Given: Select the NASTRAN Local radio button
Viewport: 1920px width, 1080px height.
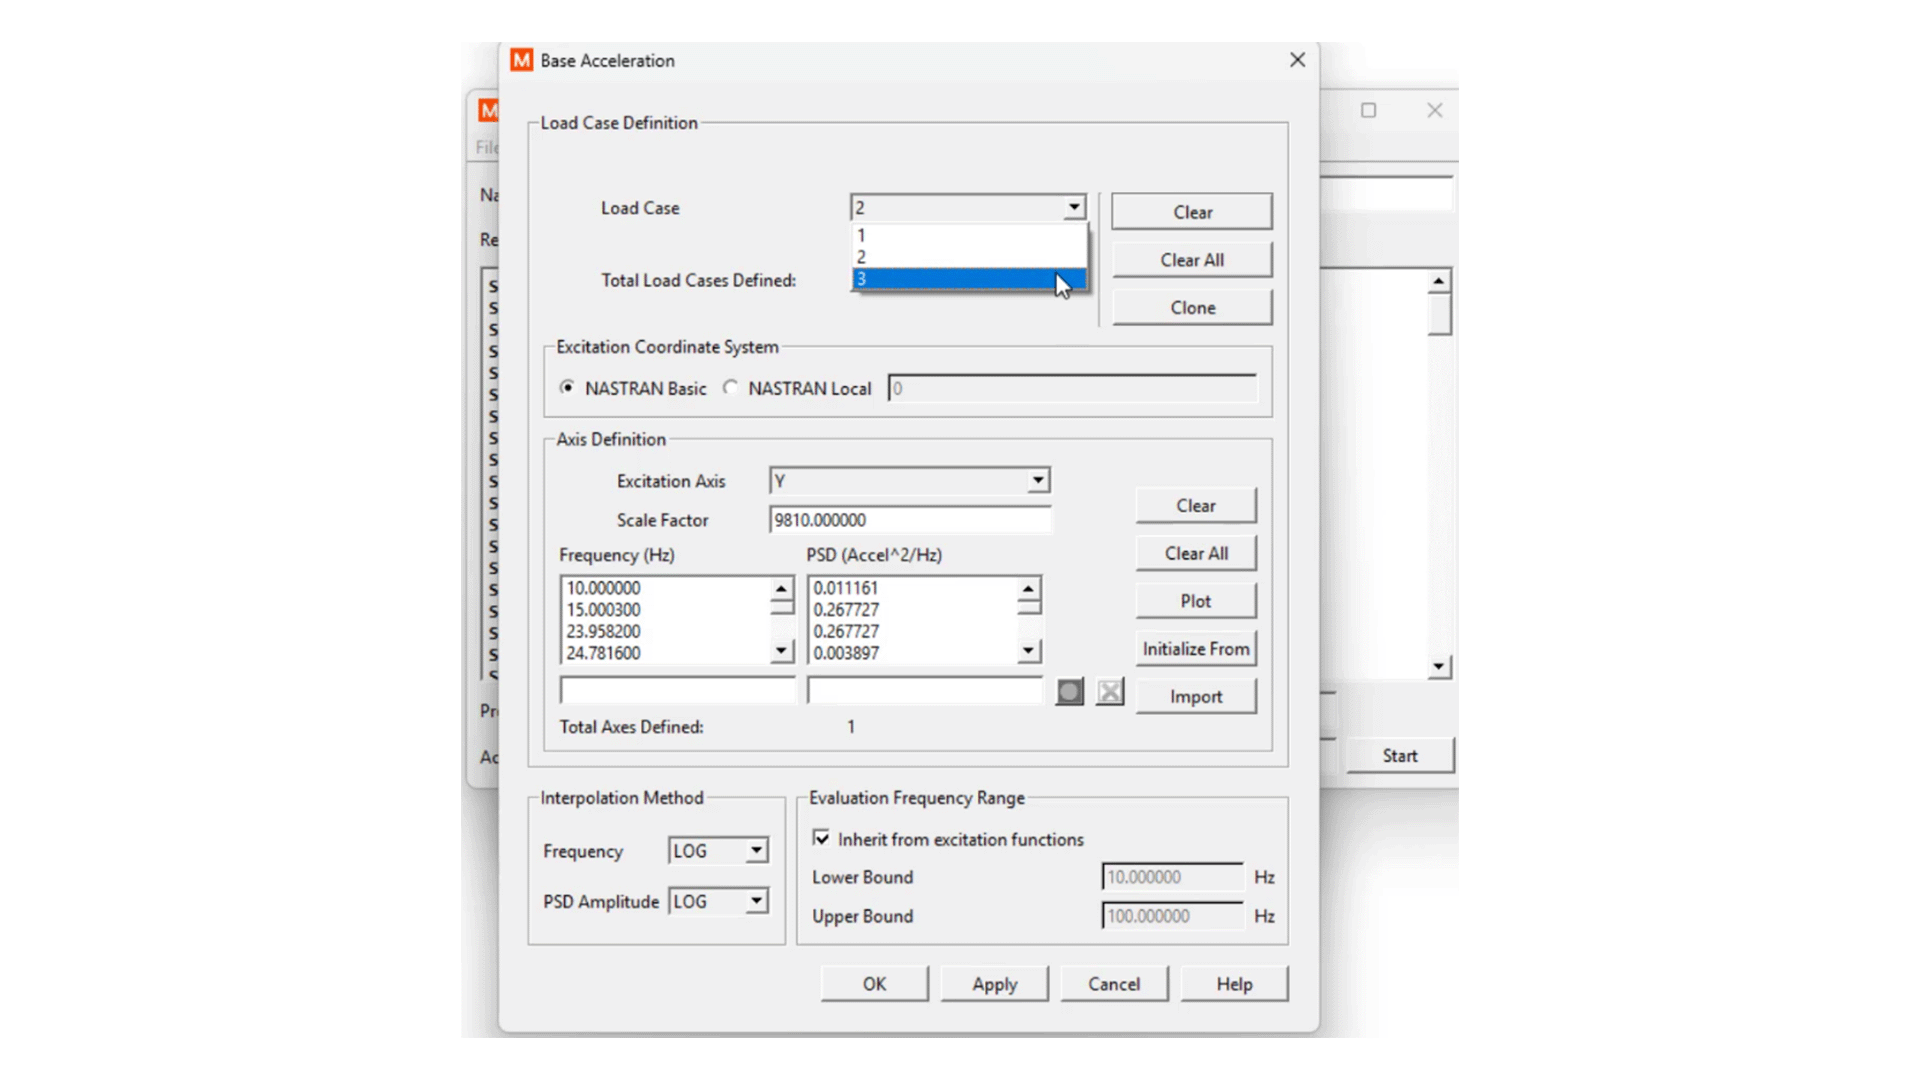Looking at the screenshot, I should coord(731,388).
